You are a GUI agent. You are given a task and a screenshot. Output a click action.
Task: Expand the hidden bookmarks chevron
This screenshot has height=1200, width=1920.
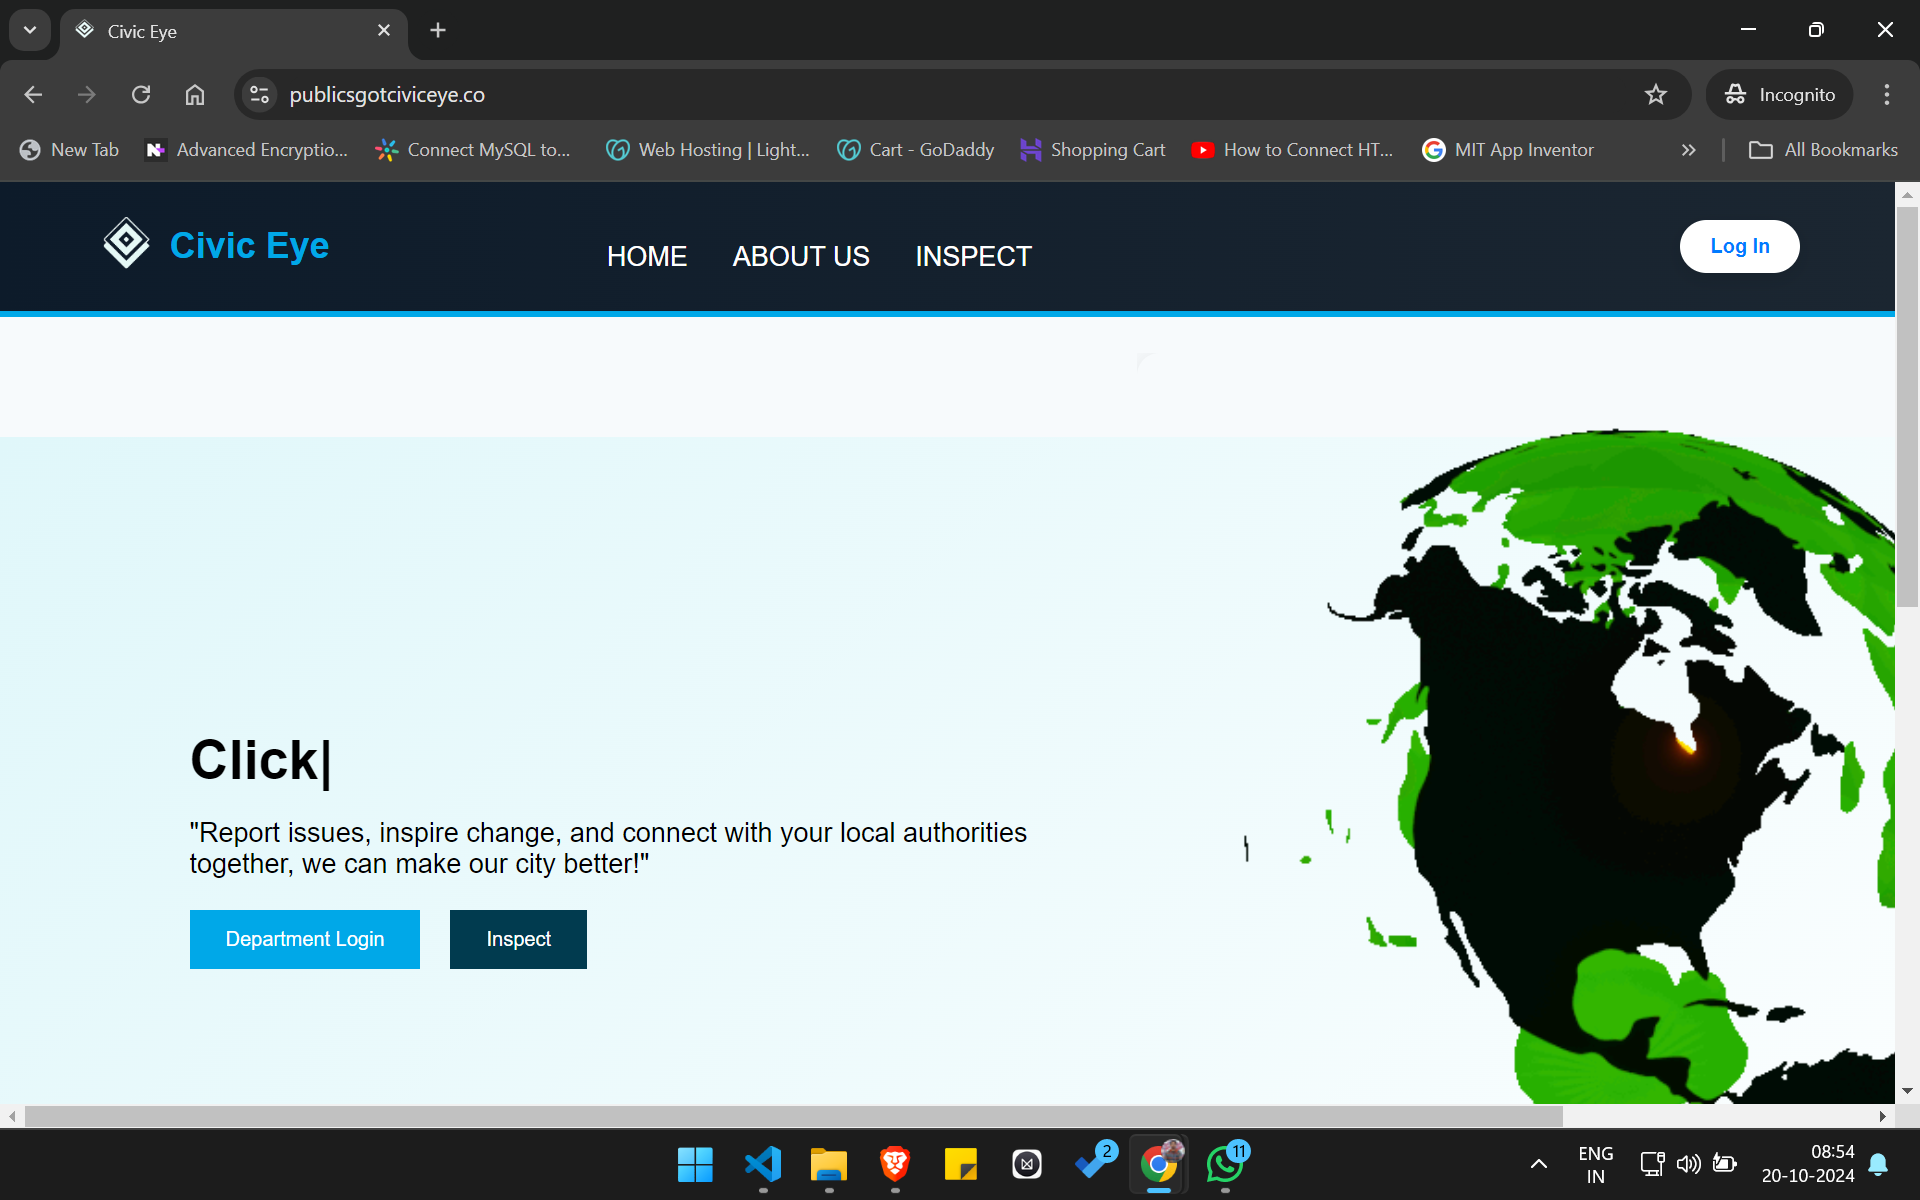pos(1688,150)
